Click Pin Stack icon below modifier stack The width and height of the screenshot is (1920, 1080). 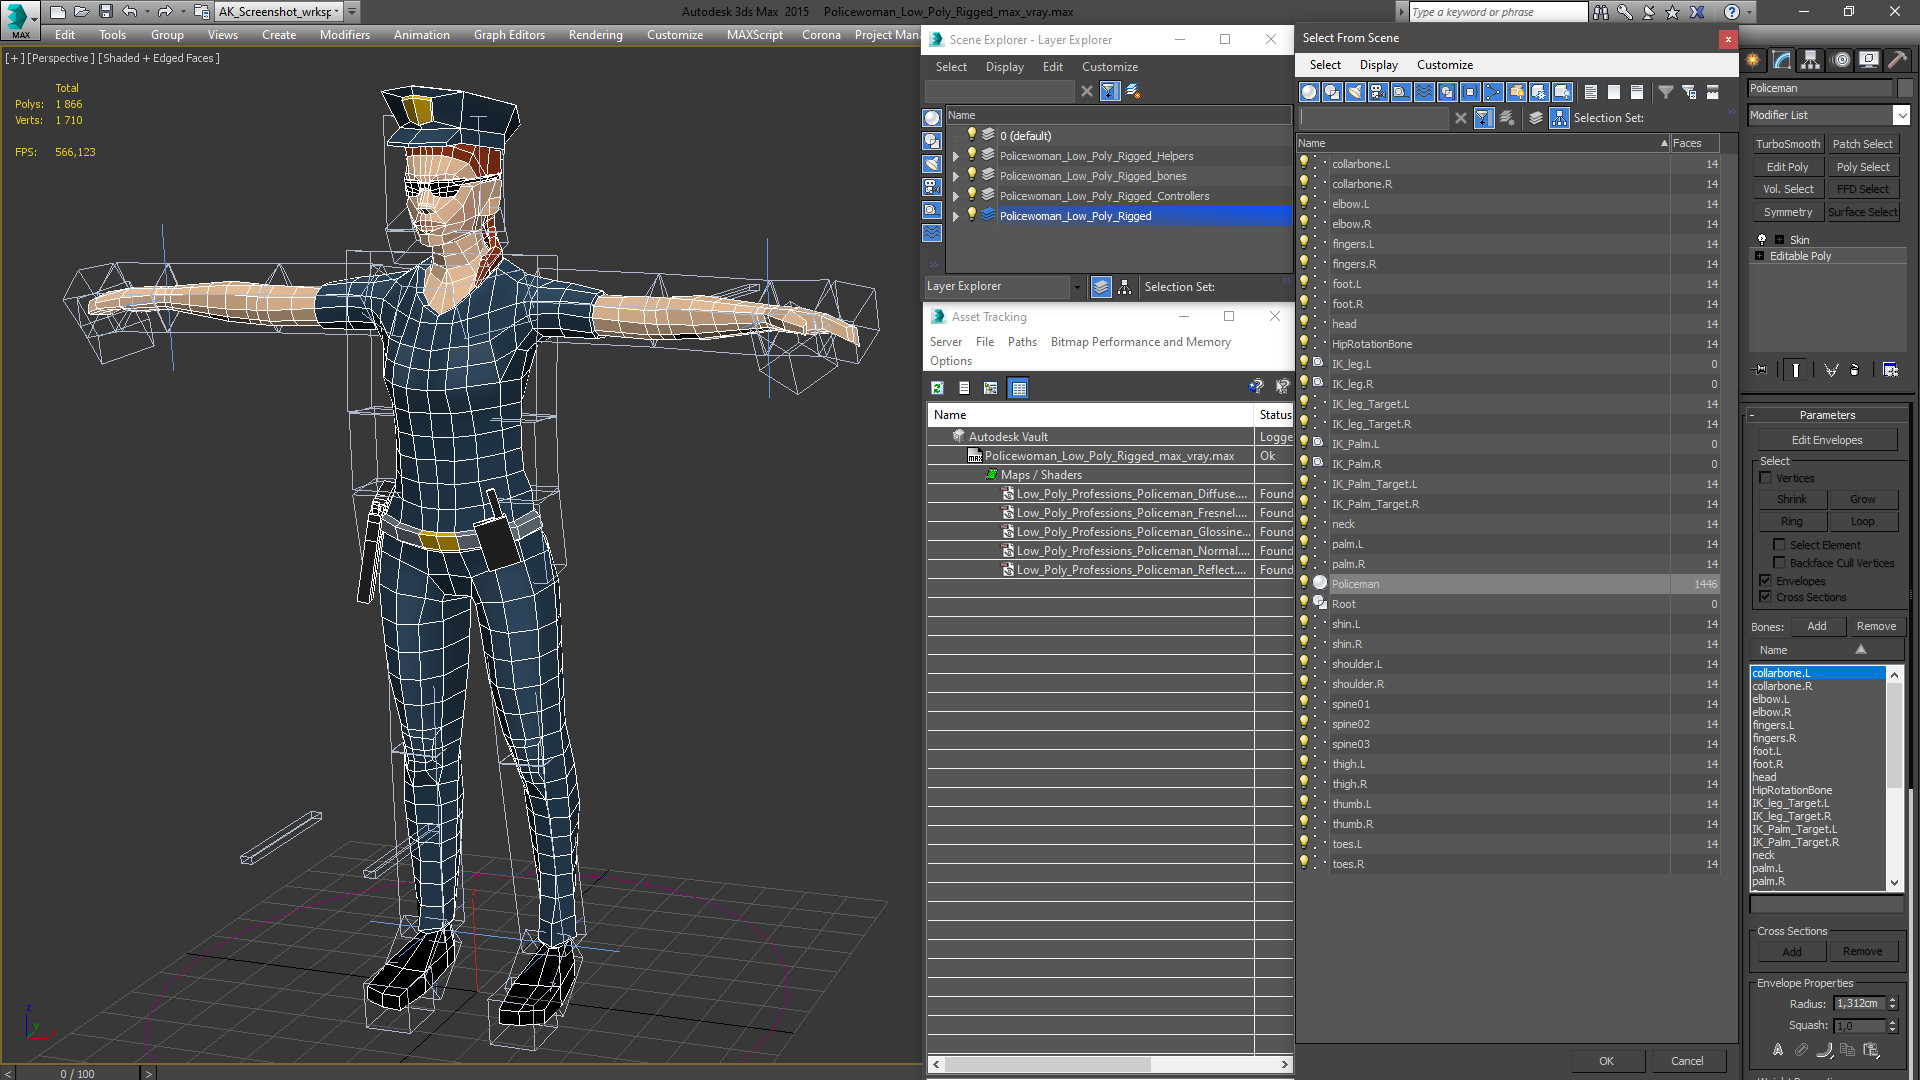pos(1761,370)
